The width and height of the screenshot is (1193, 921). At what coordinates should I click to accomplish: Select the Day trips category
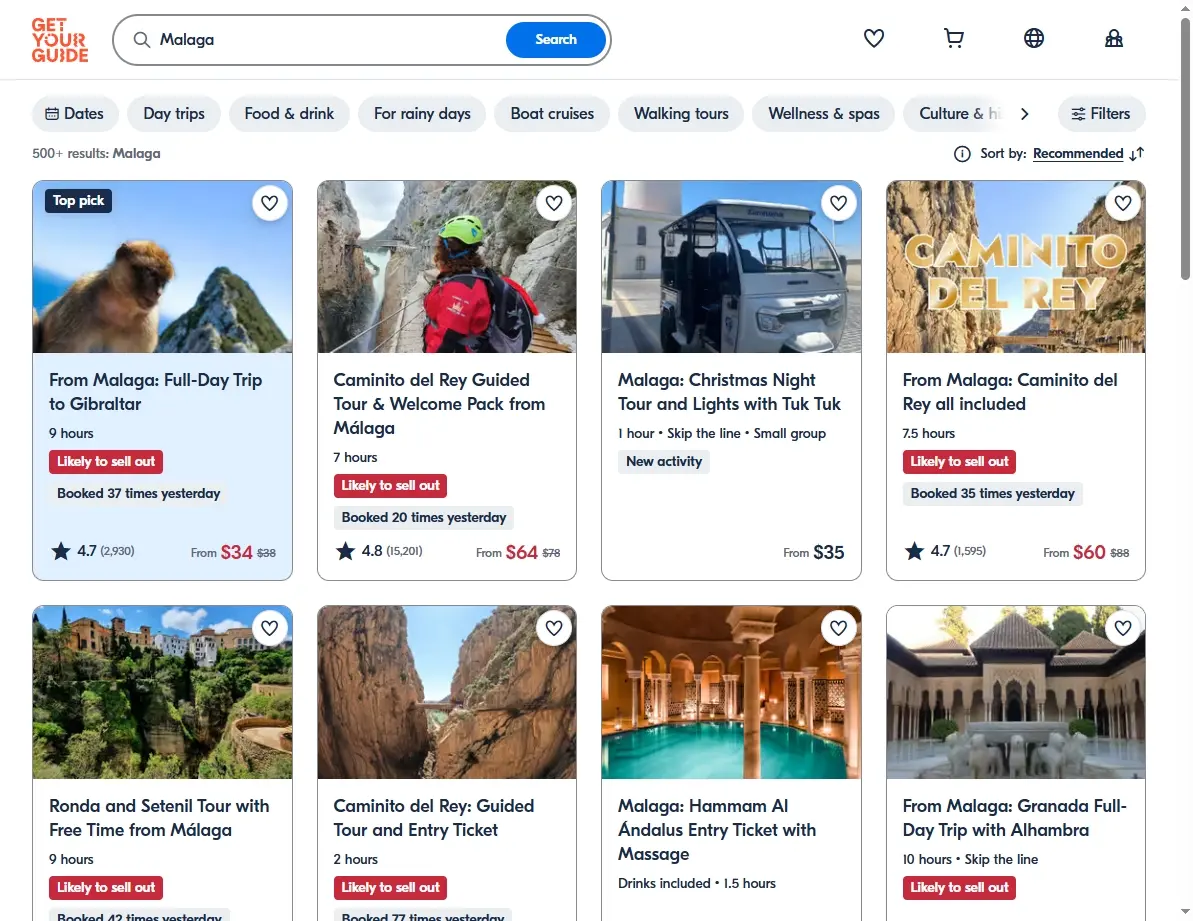pos(173,113)
